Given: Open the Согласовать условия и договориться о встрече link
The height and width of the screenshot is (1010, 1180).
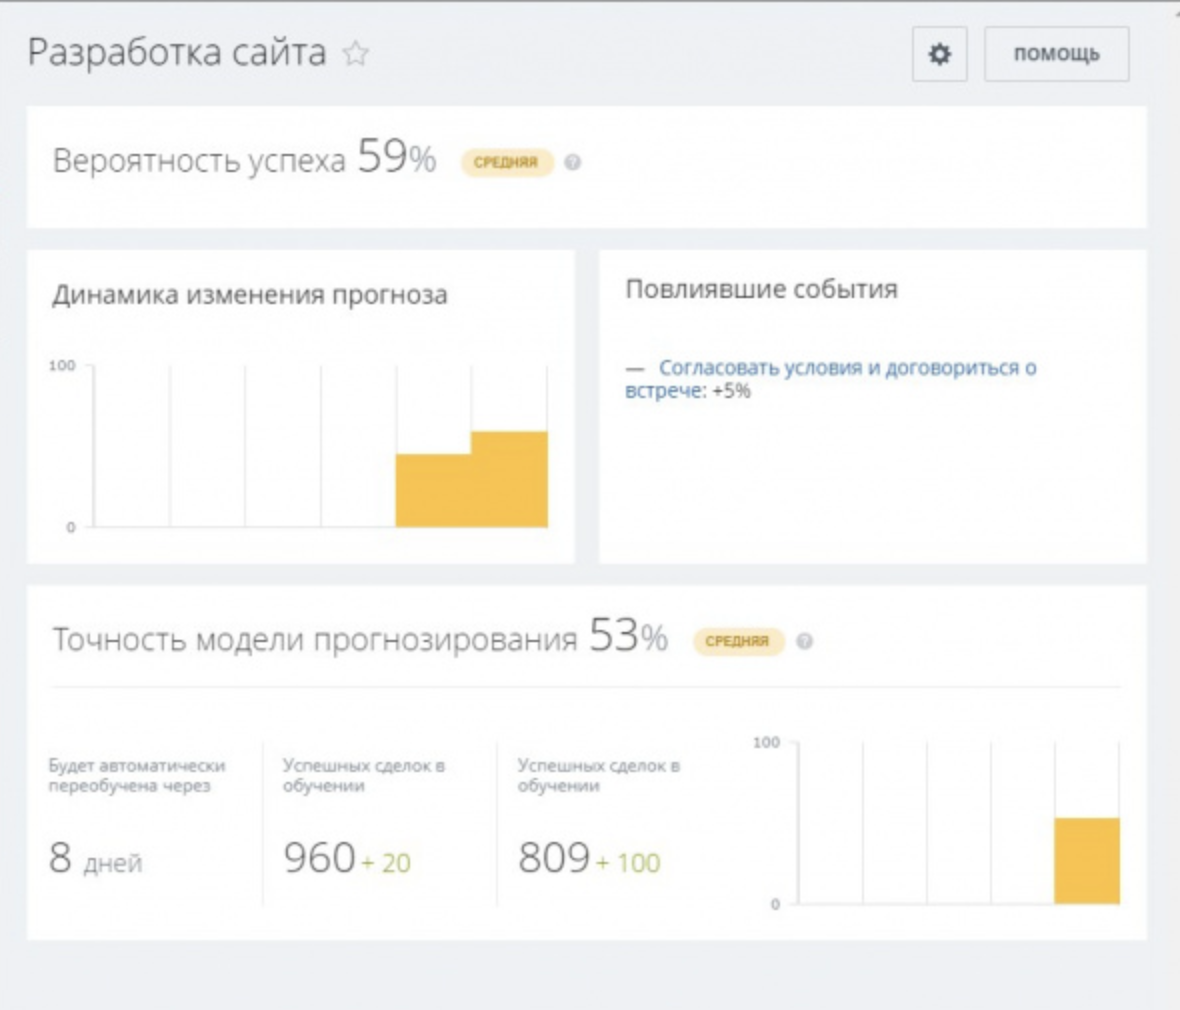Looking at the screenshot, I should pyautogui.click(x=831, y=379).
